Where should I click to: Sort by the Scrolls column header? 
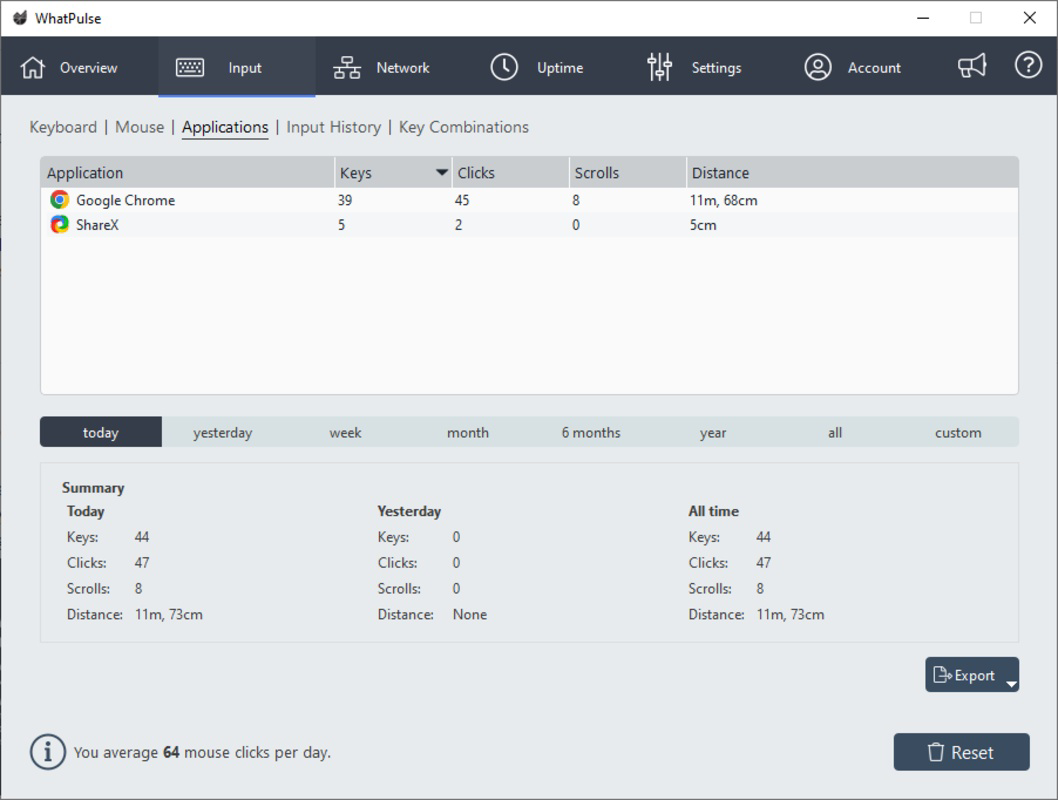pyautogui.click(x=628, y=173)
